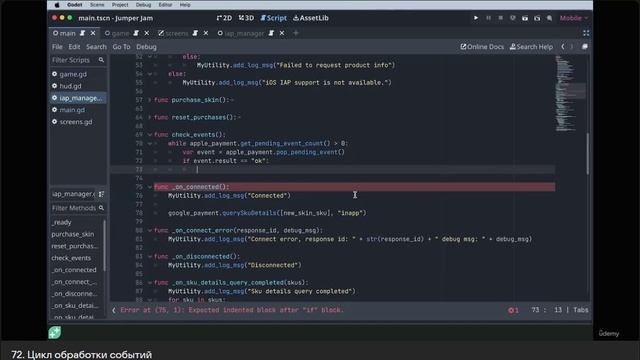
Task: Open main.gd in script list
Action: click(72, 110)
